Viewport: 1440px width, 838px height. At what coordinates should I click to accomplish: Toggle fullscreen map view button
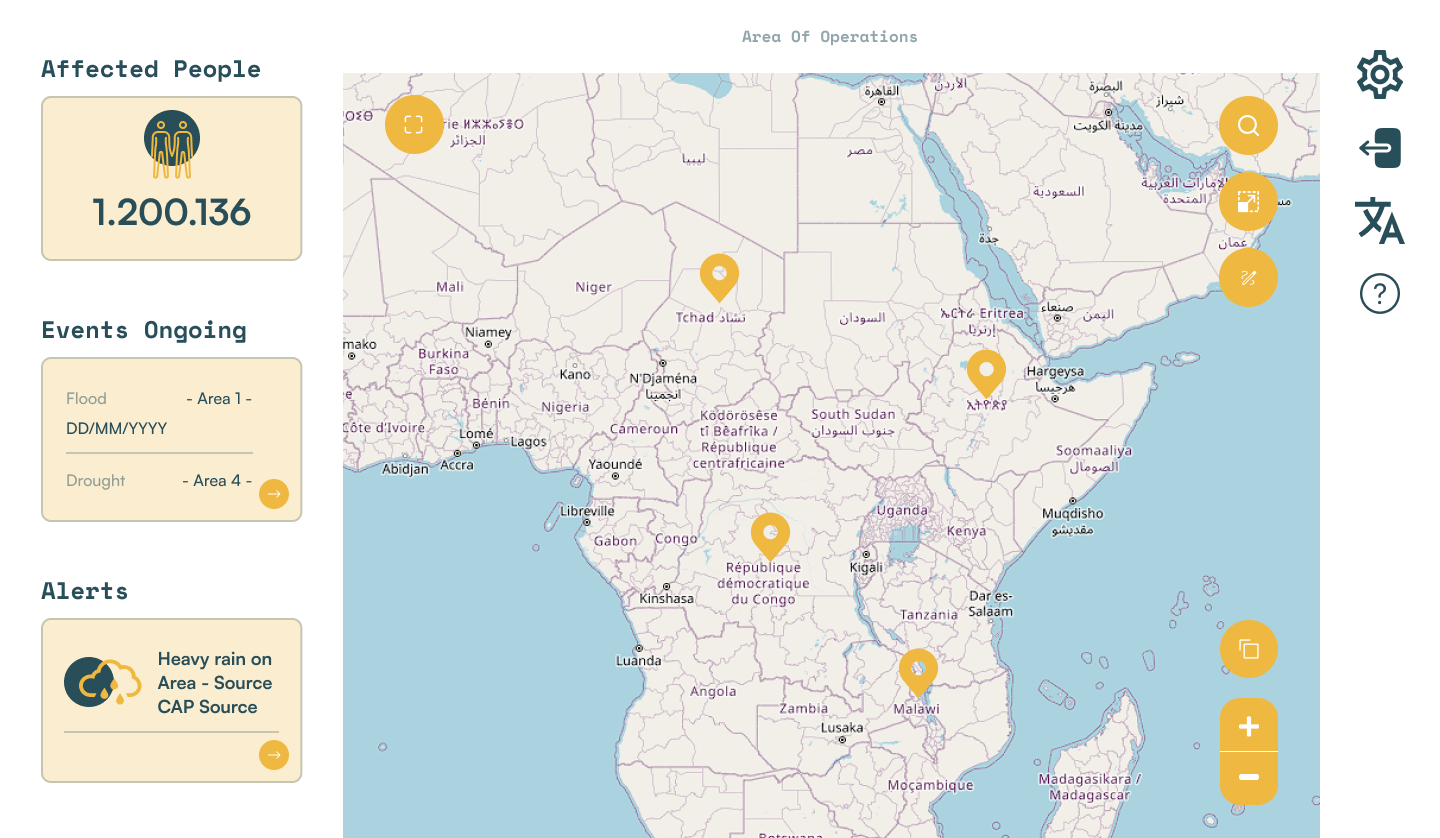pyautogui.click(x=414, y=125)
